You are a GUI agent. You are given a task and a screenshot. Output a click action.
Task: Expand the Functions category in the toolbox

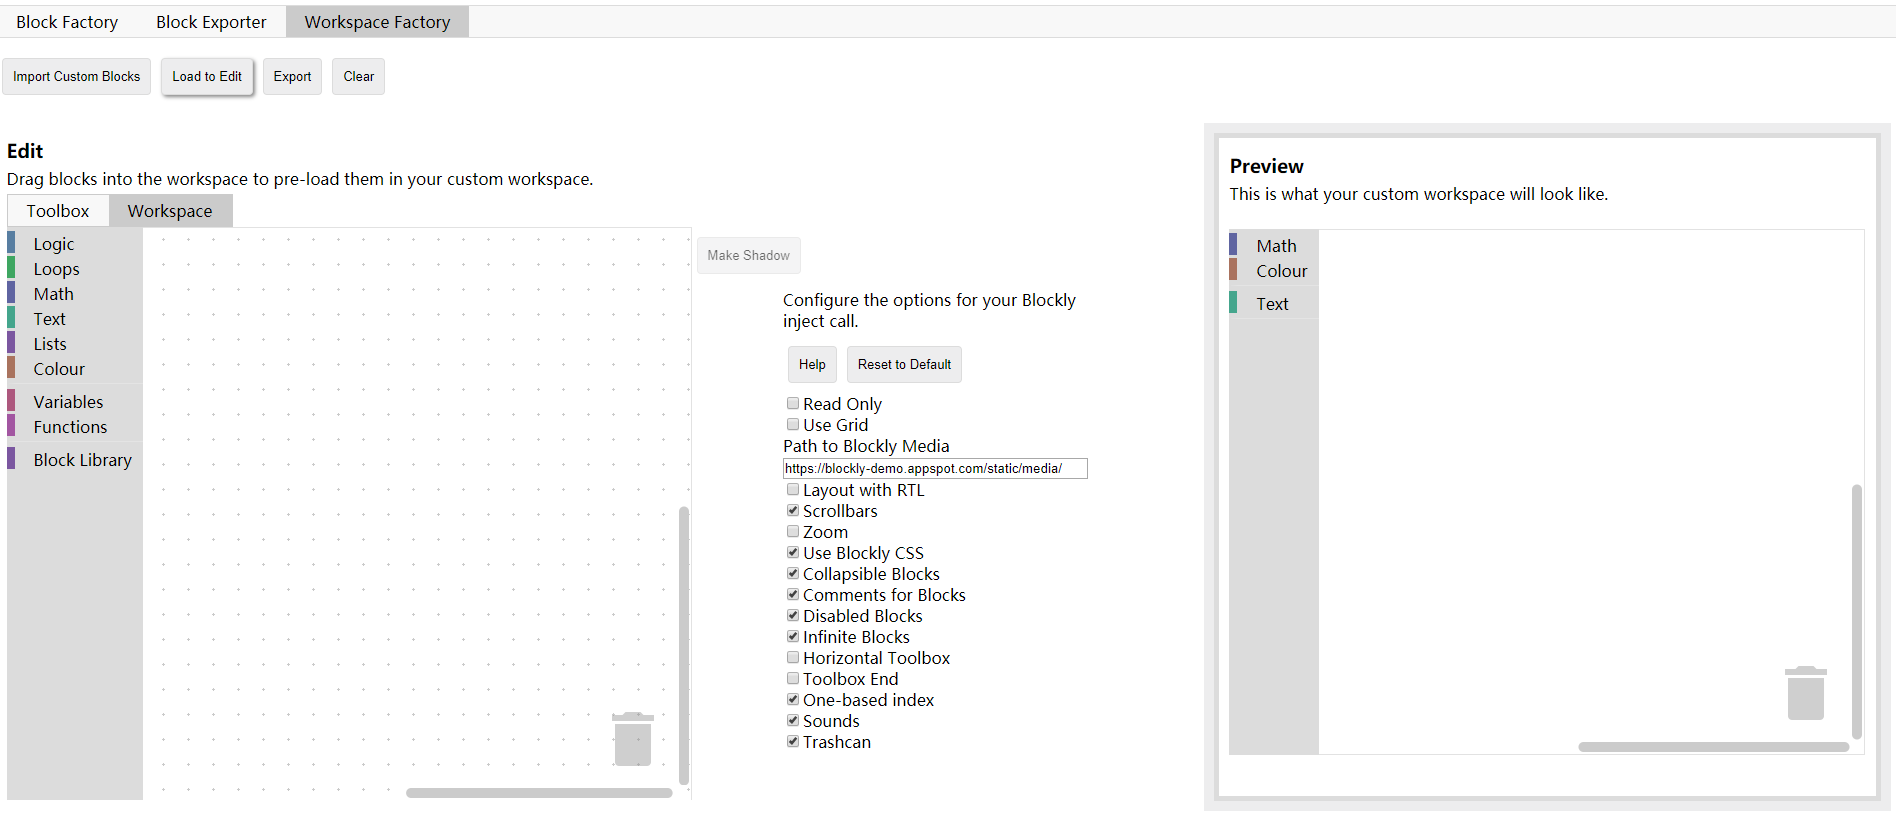tap(70, 427)
